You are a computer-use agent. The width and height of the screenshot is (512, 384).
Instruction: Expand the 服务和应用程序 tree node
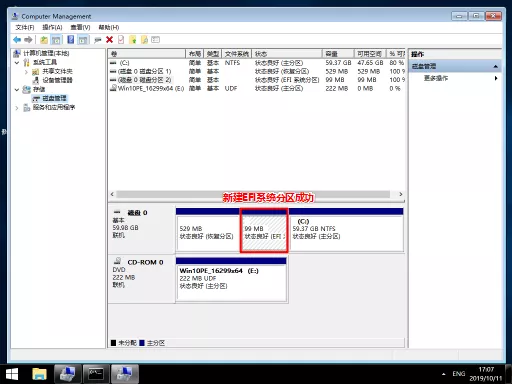(x=17, y=108)
